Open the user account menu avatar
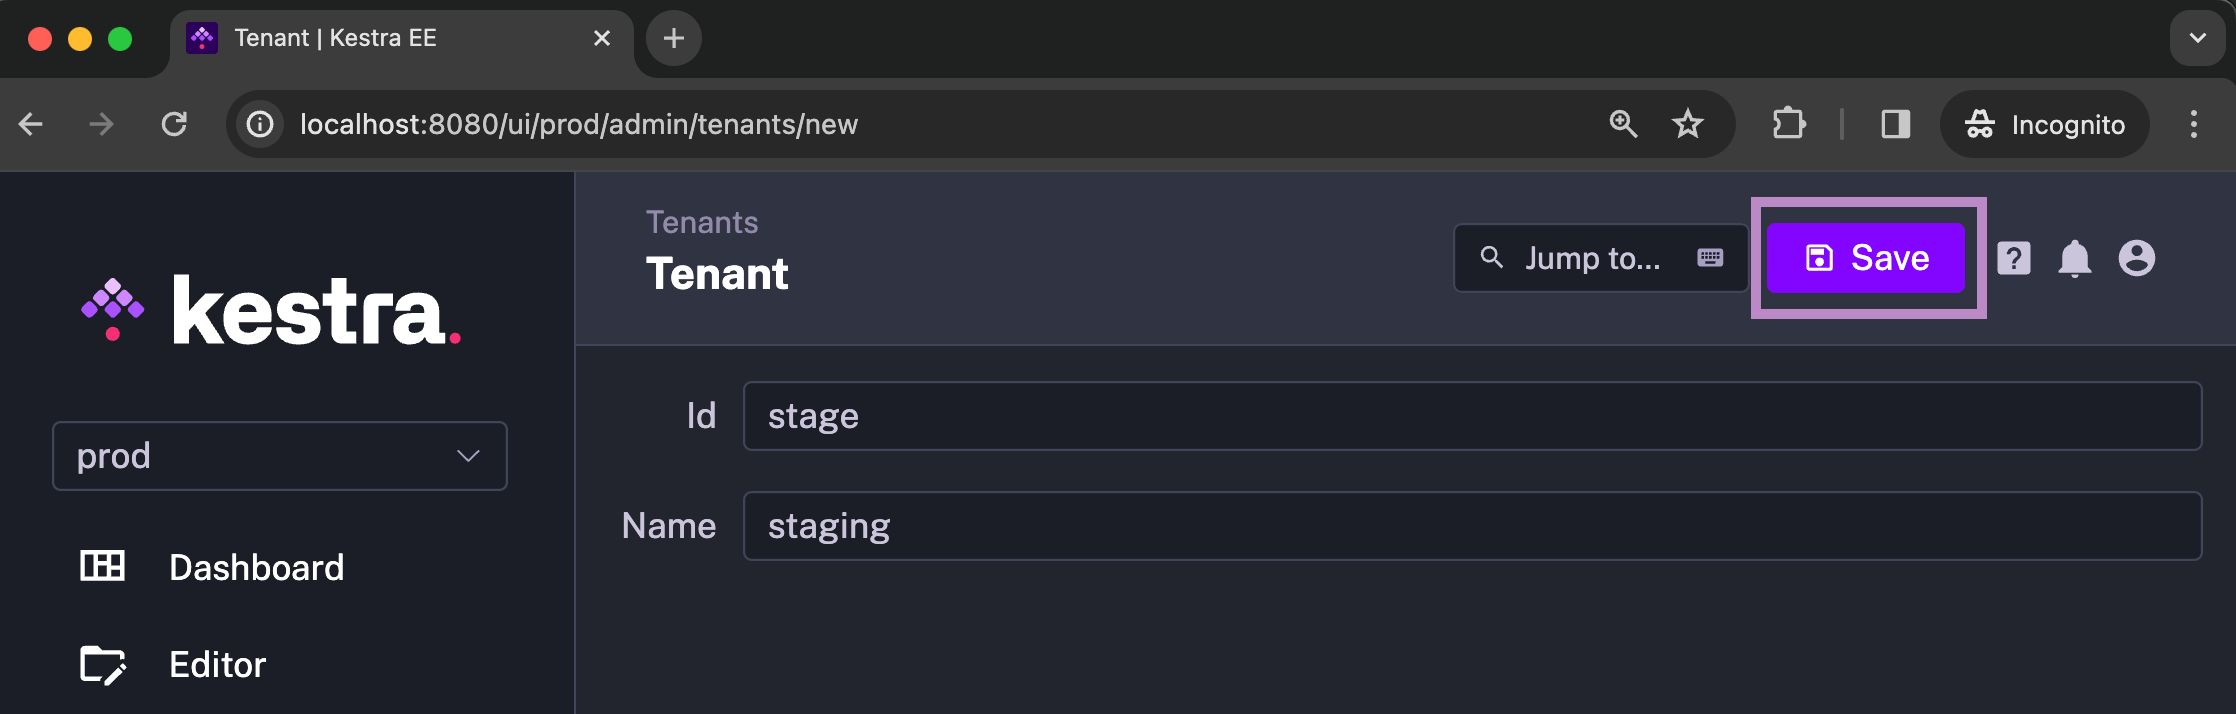Image resolution: width=2236 pixels, height=714 pixels. pyautogui.click(x=2137, y=258)
